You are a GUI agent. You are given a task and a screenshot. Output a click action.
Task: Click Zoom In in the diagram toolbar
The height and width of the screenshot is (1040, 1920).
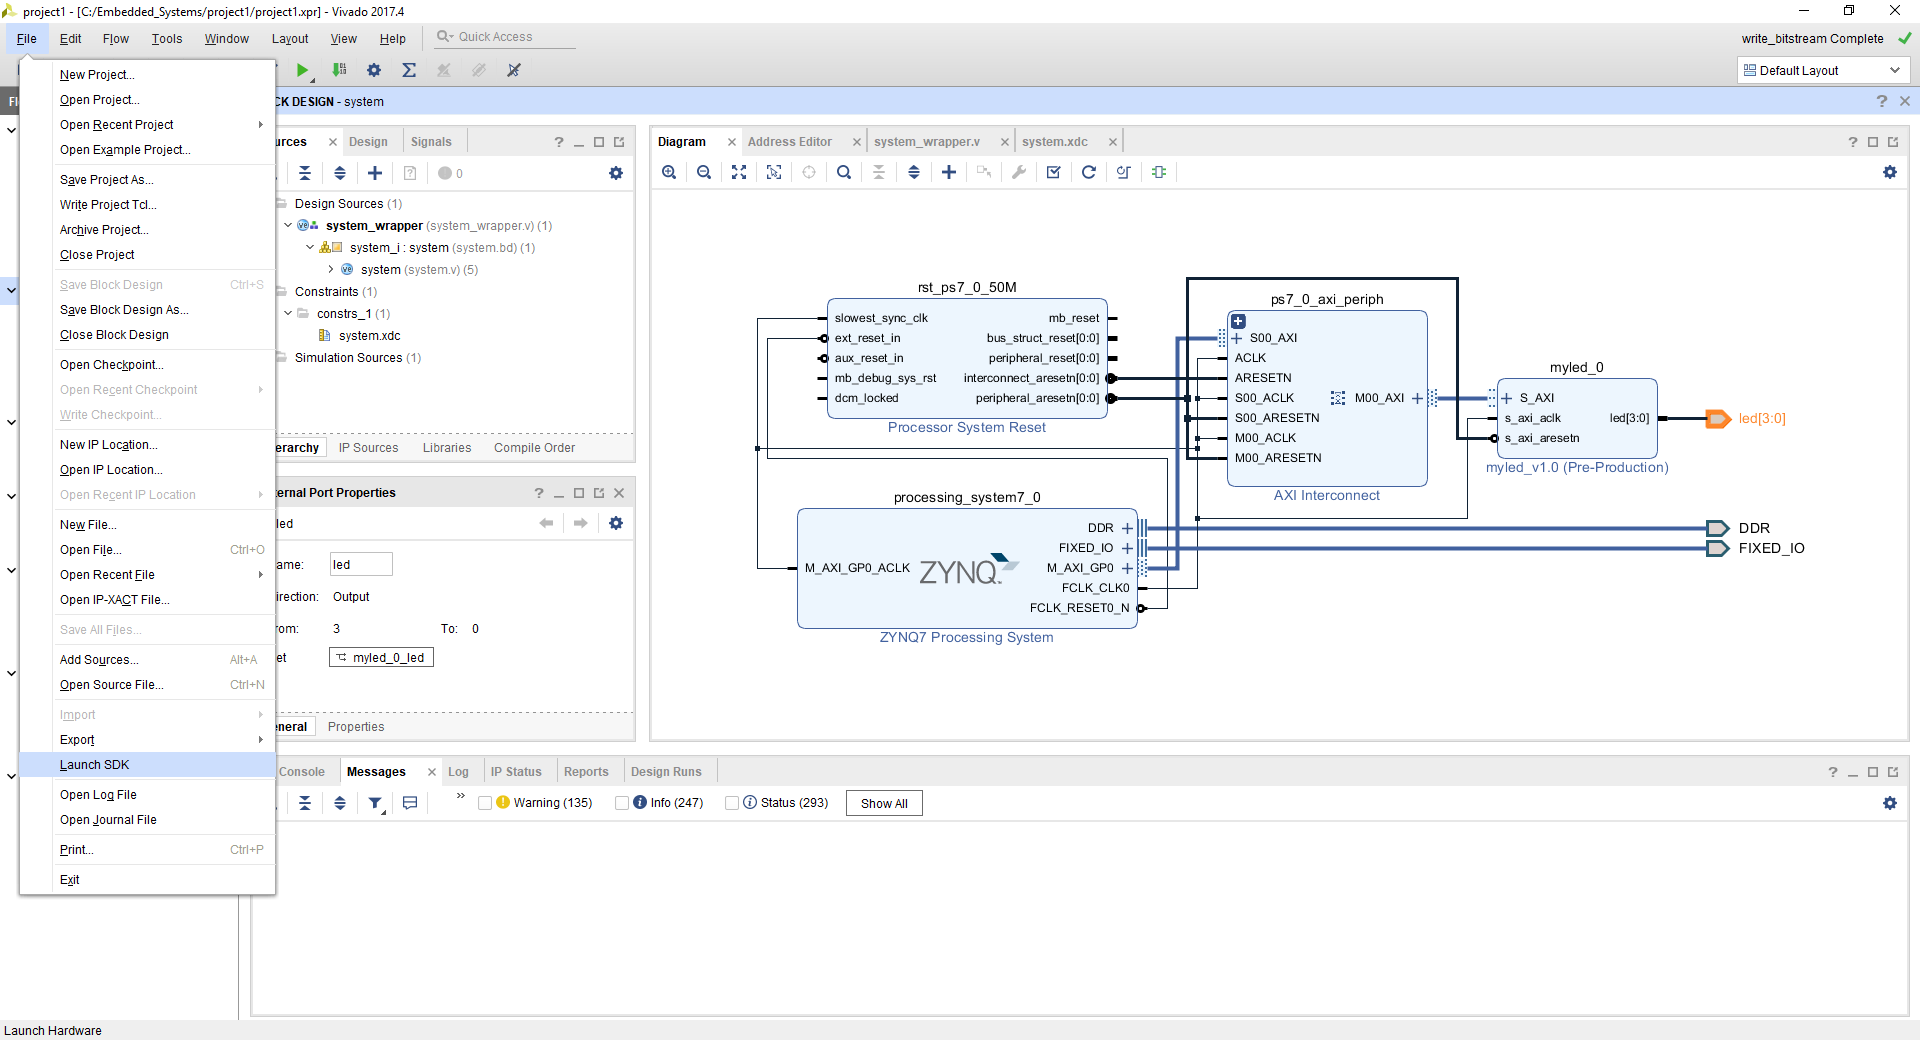669,172
